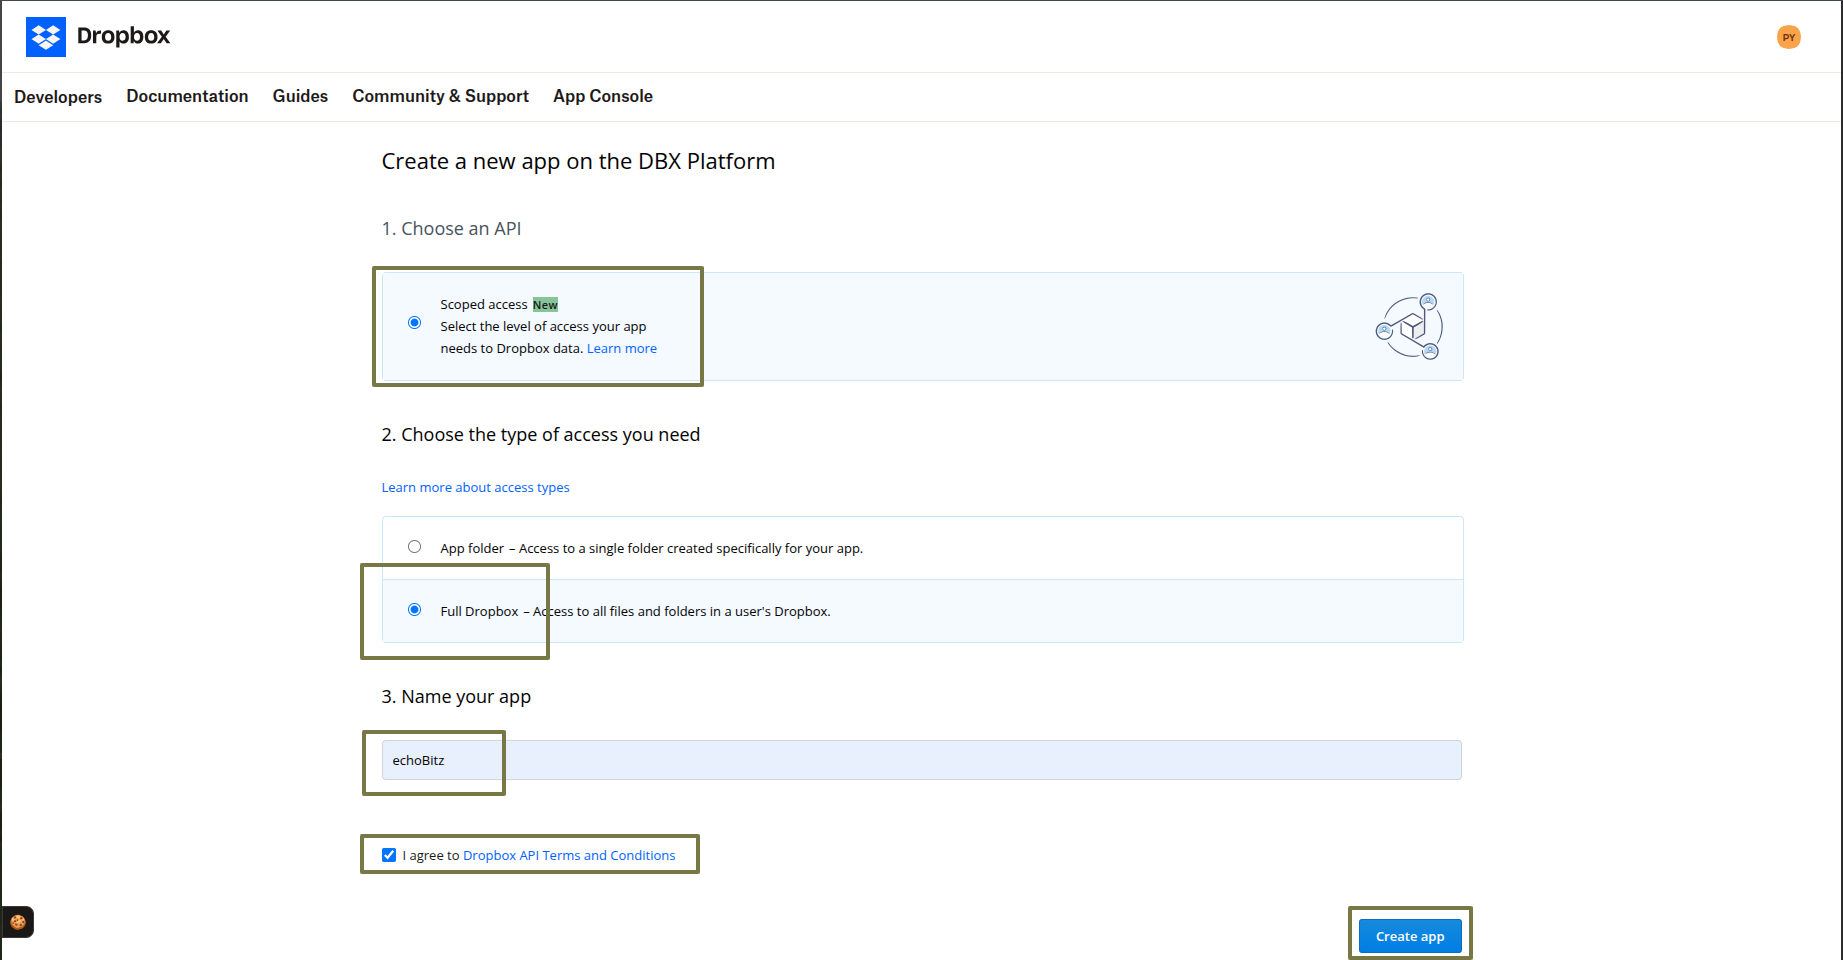Go to Documentation in the nav bar
Image resolution: width=1843 pixels, height=960 pixels.
tap(187, 96)
